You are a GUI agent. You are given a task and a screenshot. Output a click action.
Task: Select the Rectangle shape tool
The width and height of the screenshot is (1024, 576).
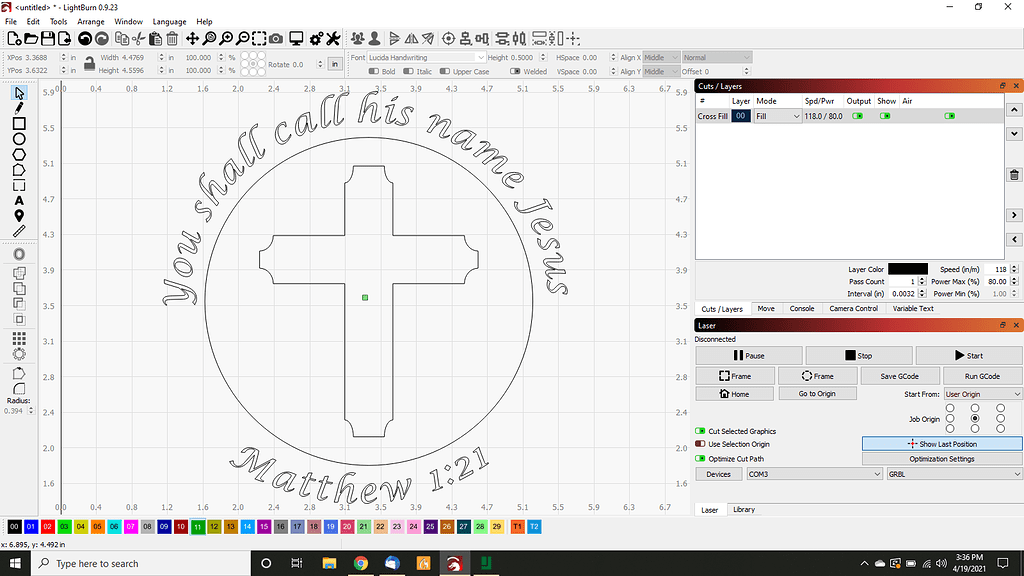[17, 124]
